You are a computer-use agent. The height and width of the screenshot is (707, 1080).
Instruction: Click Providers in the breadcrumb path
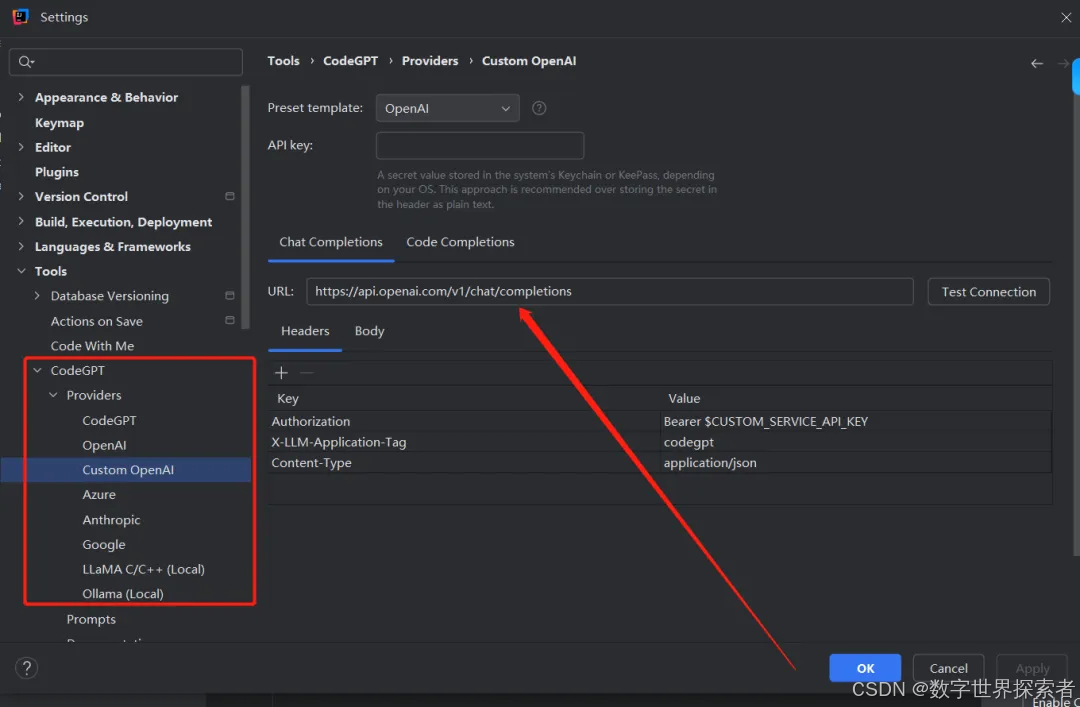tap(430, 61)
